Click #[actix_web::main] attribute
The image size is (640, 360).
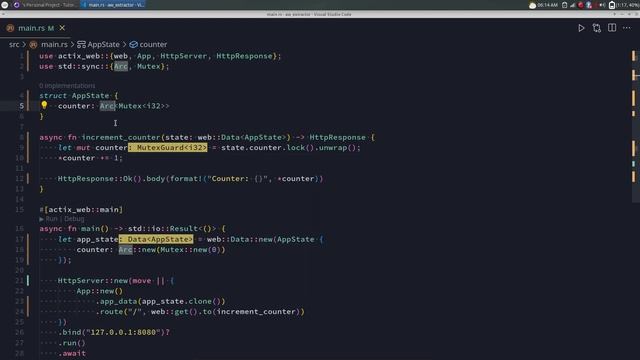click(81, 209)
